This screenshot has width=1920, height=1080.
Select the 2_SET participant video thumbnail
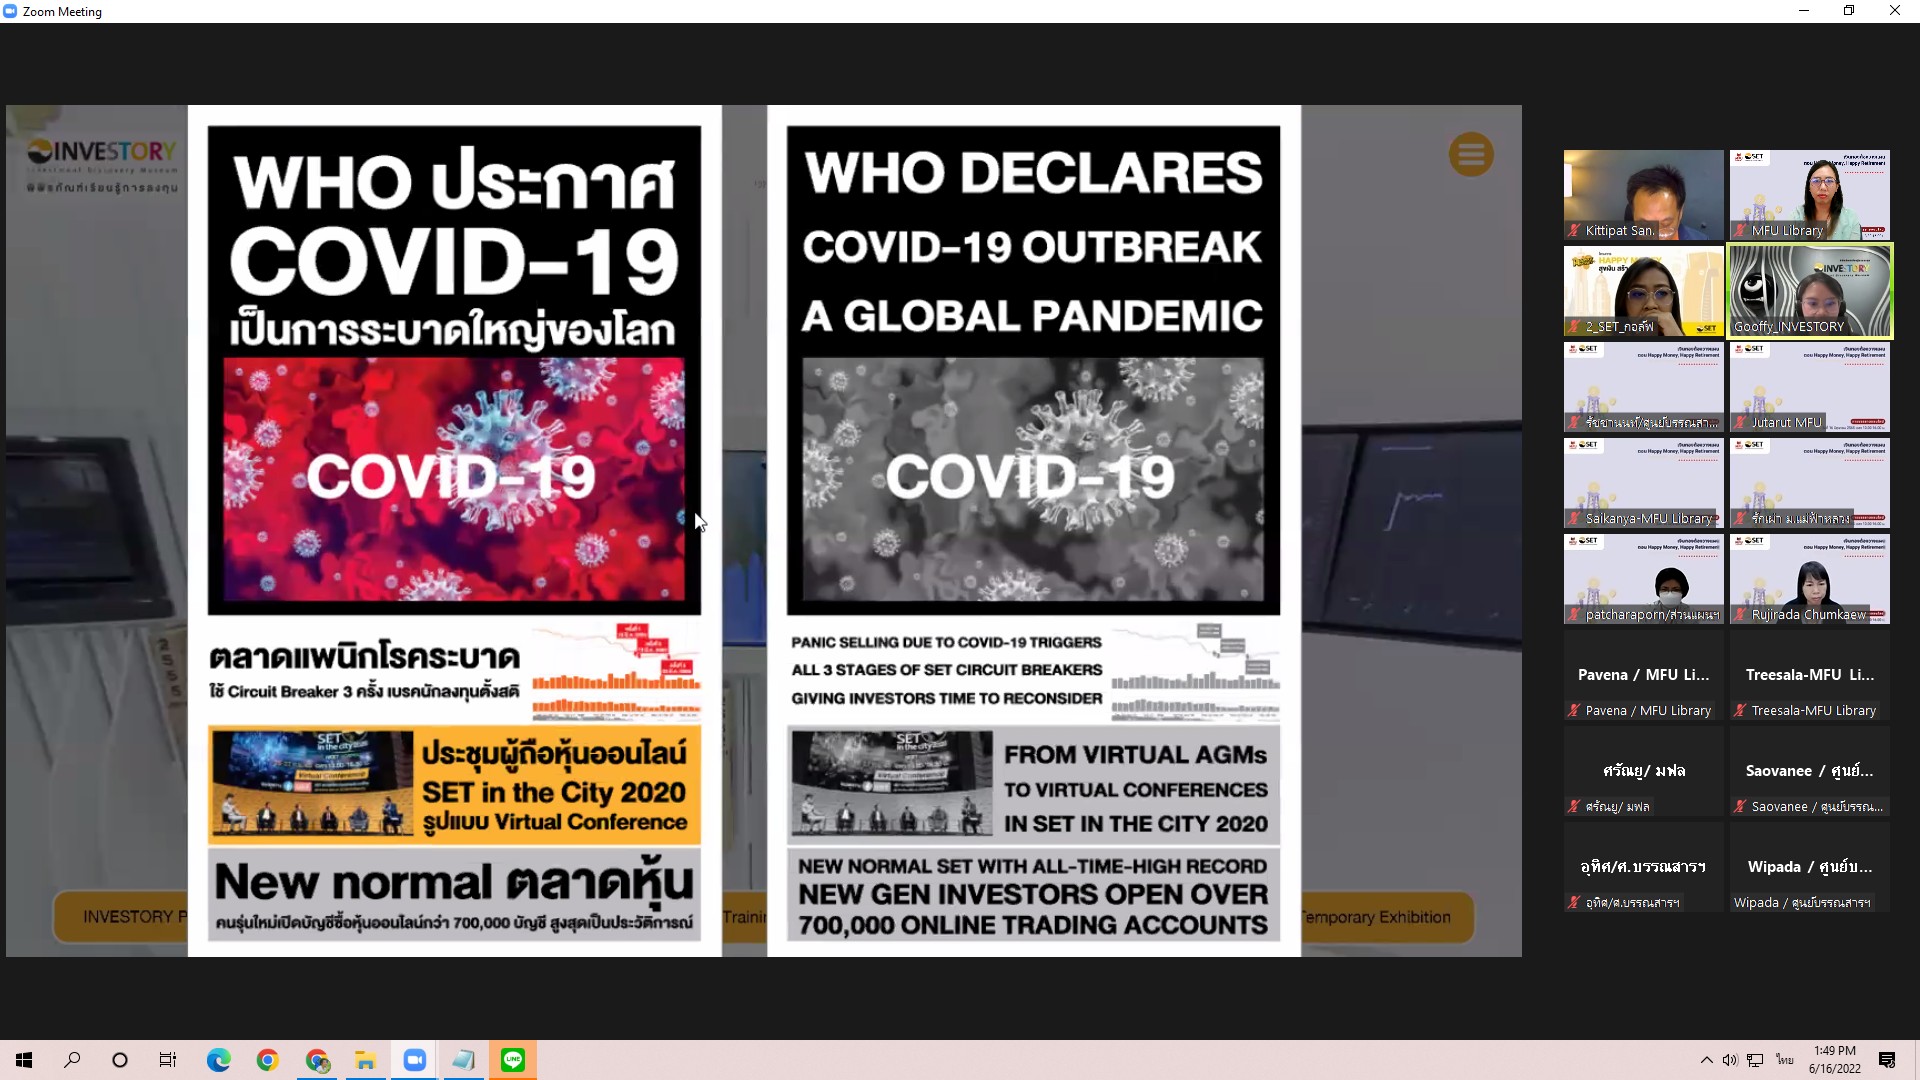click(1644, 291)
